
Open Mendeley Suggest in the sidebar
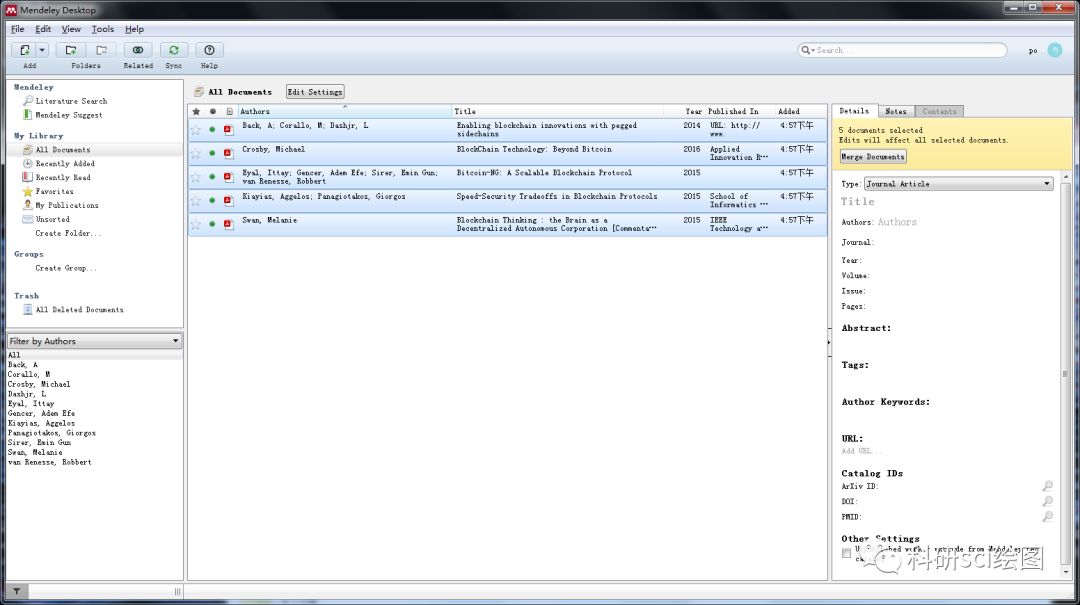[69, 115]
